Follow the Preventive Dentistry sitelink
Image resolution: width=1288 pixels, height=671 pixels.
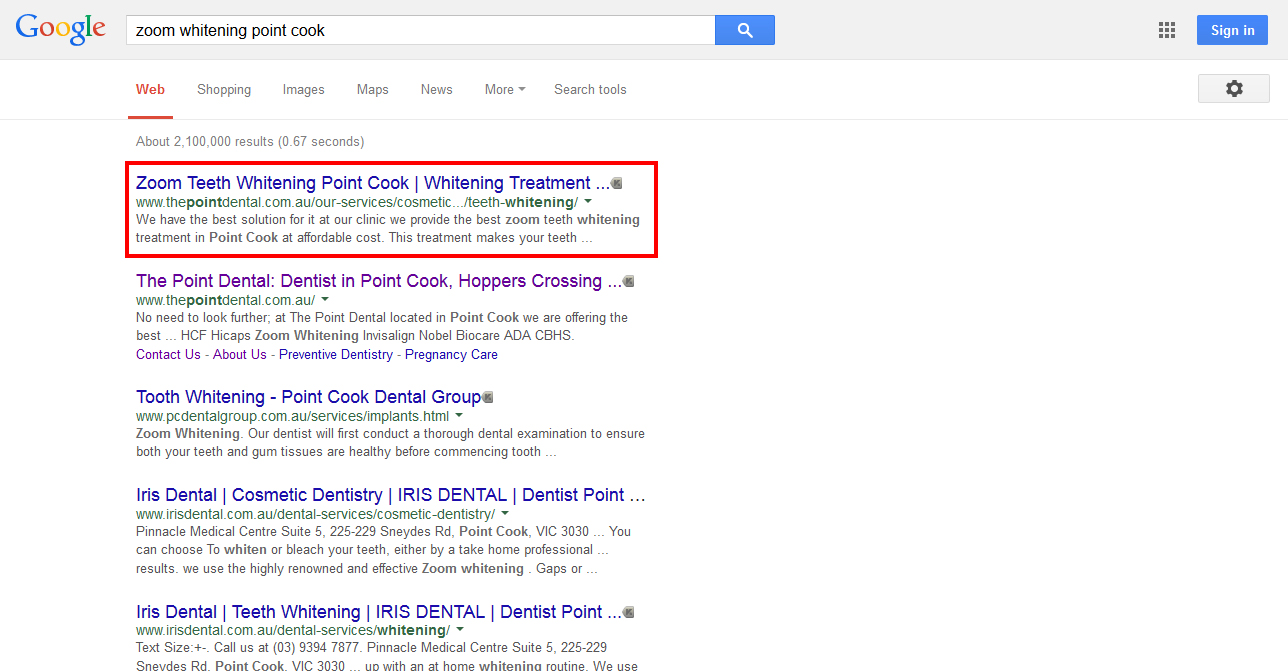[x=336, y=354]
